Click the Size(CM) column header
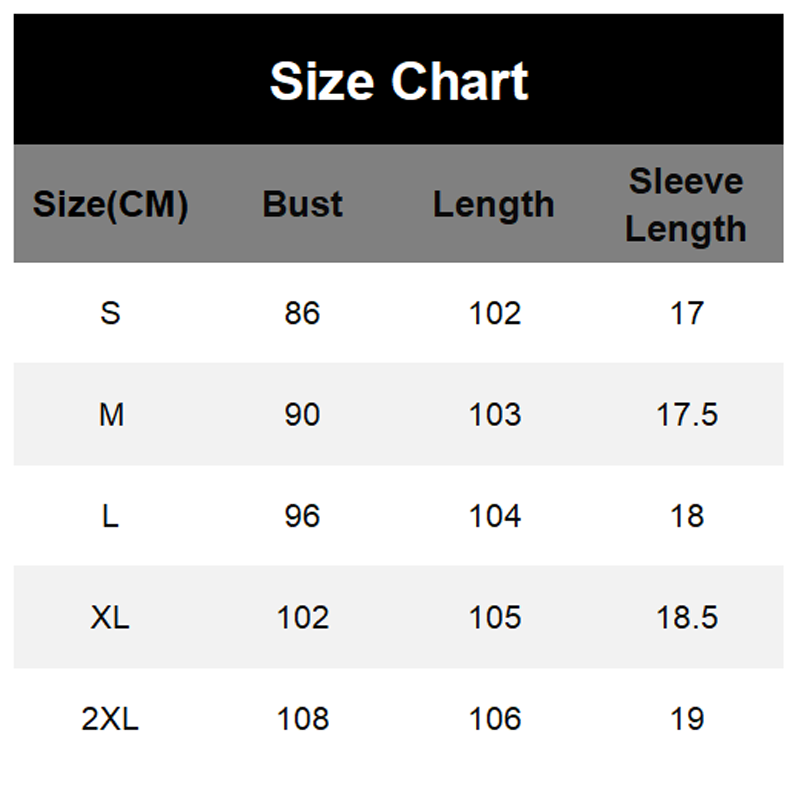The width and height of the screenshot is (800, 800). click(x=110, y=205)
